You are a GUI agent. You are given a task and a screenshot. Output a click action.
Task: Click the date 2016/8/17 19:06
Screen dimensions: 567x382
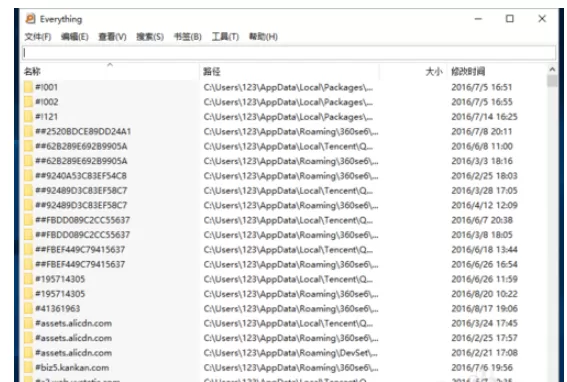tap(484, 309)
